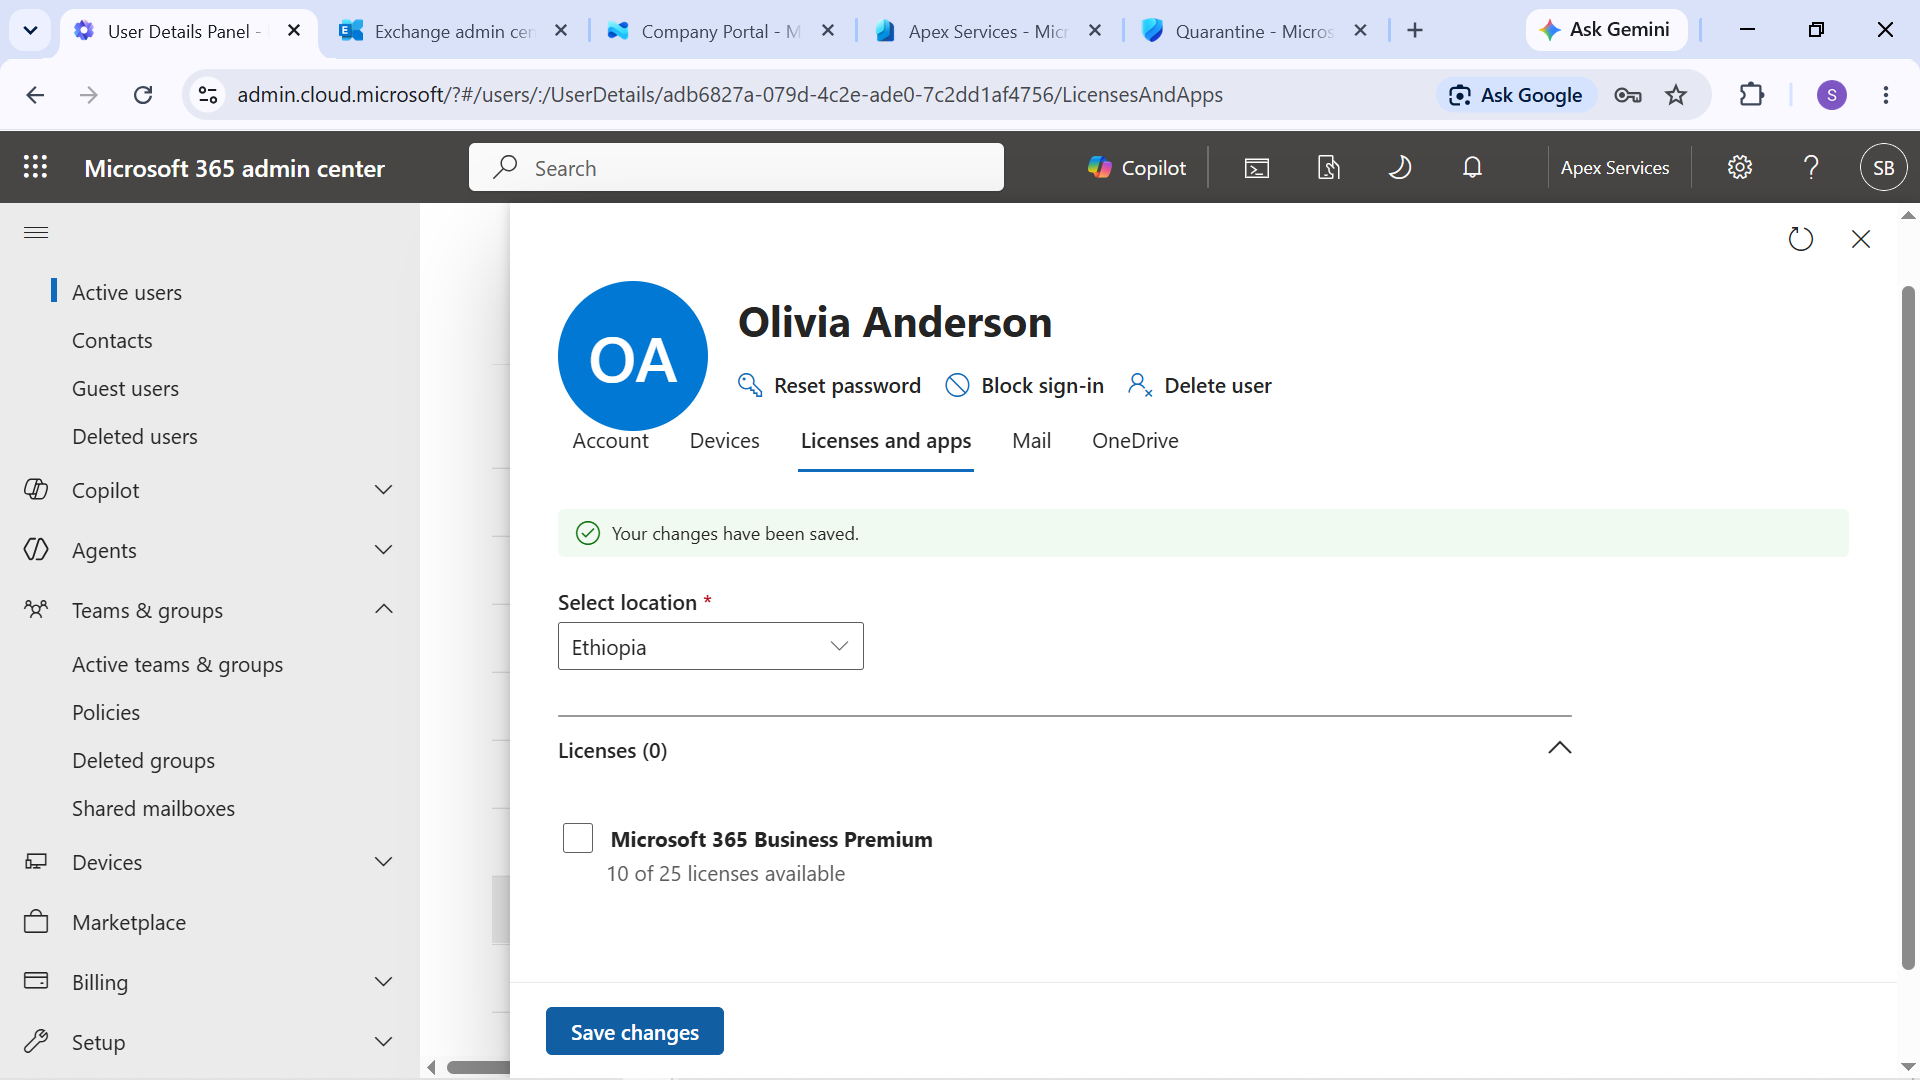Click Save changes button
The image size is (1920, 1080).
click(635, 1031)
